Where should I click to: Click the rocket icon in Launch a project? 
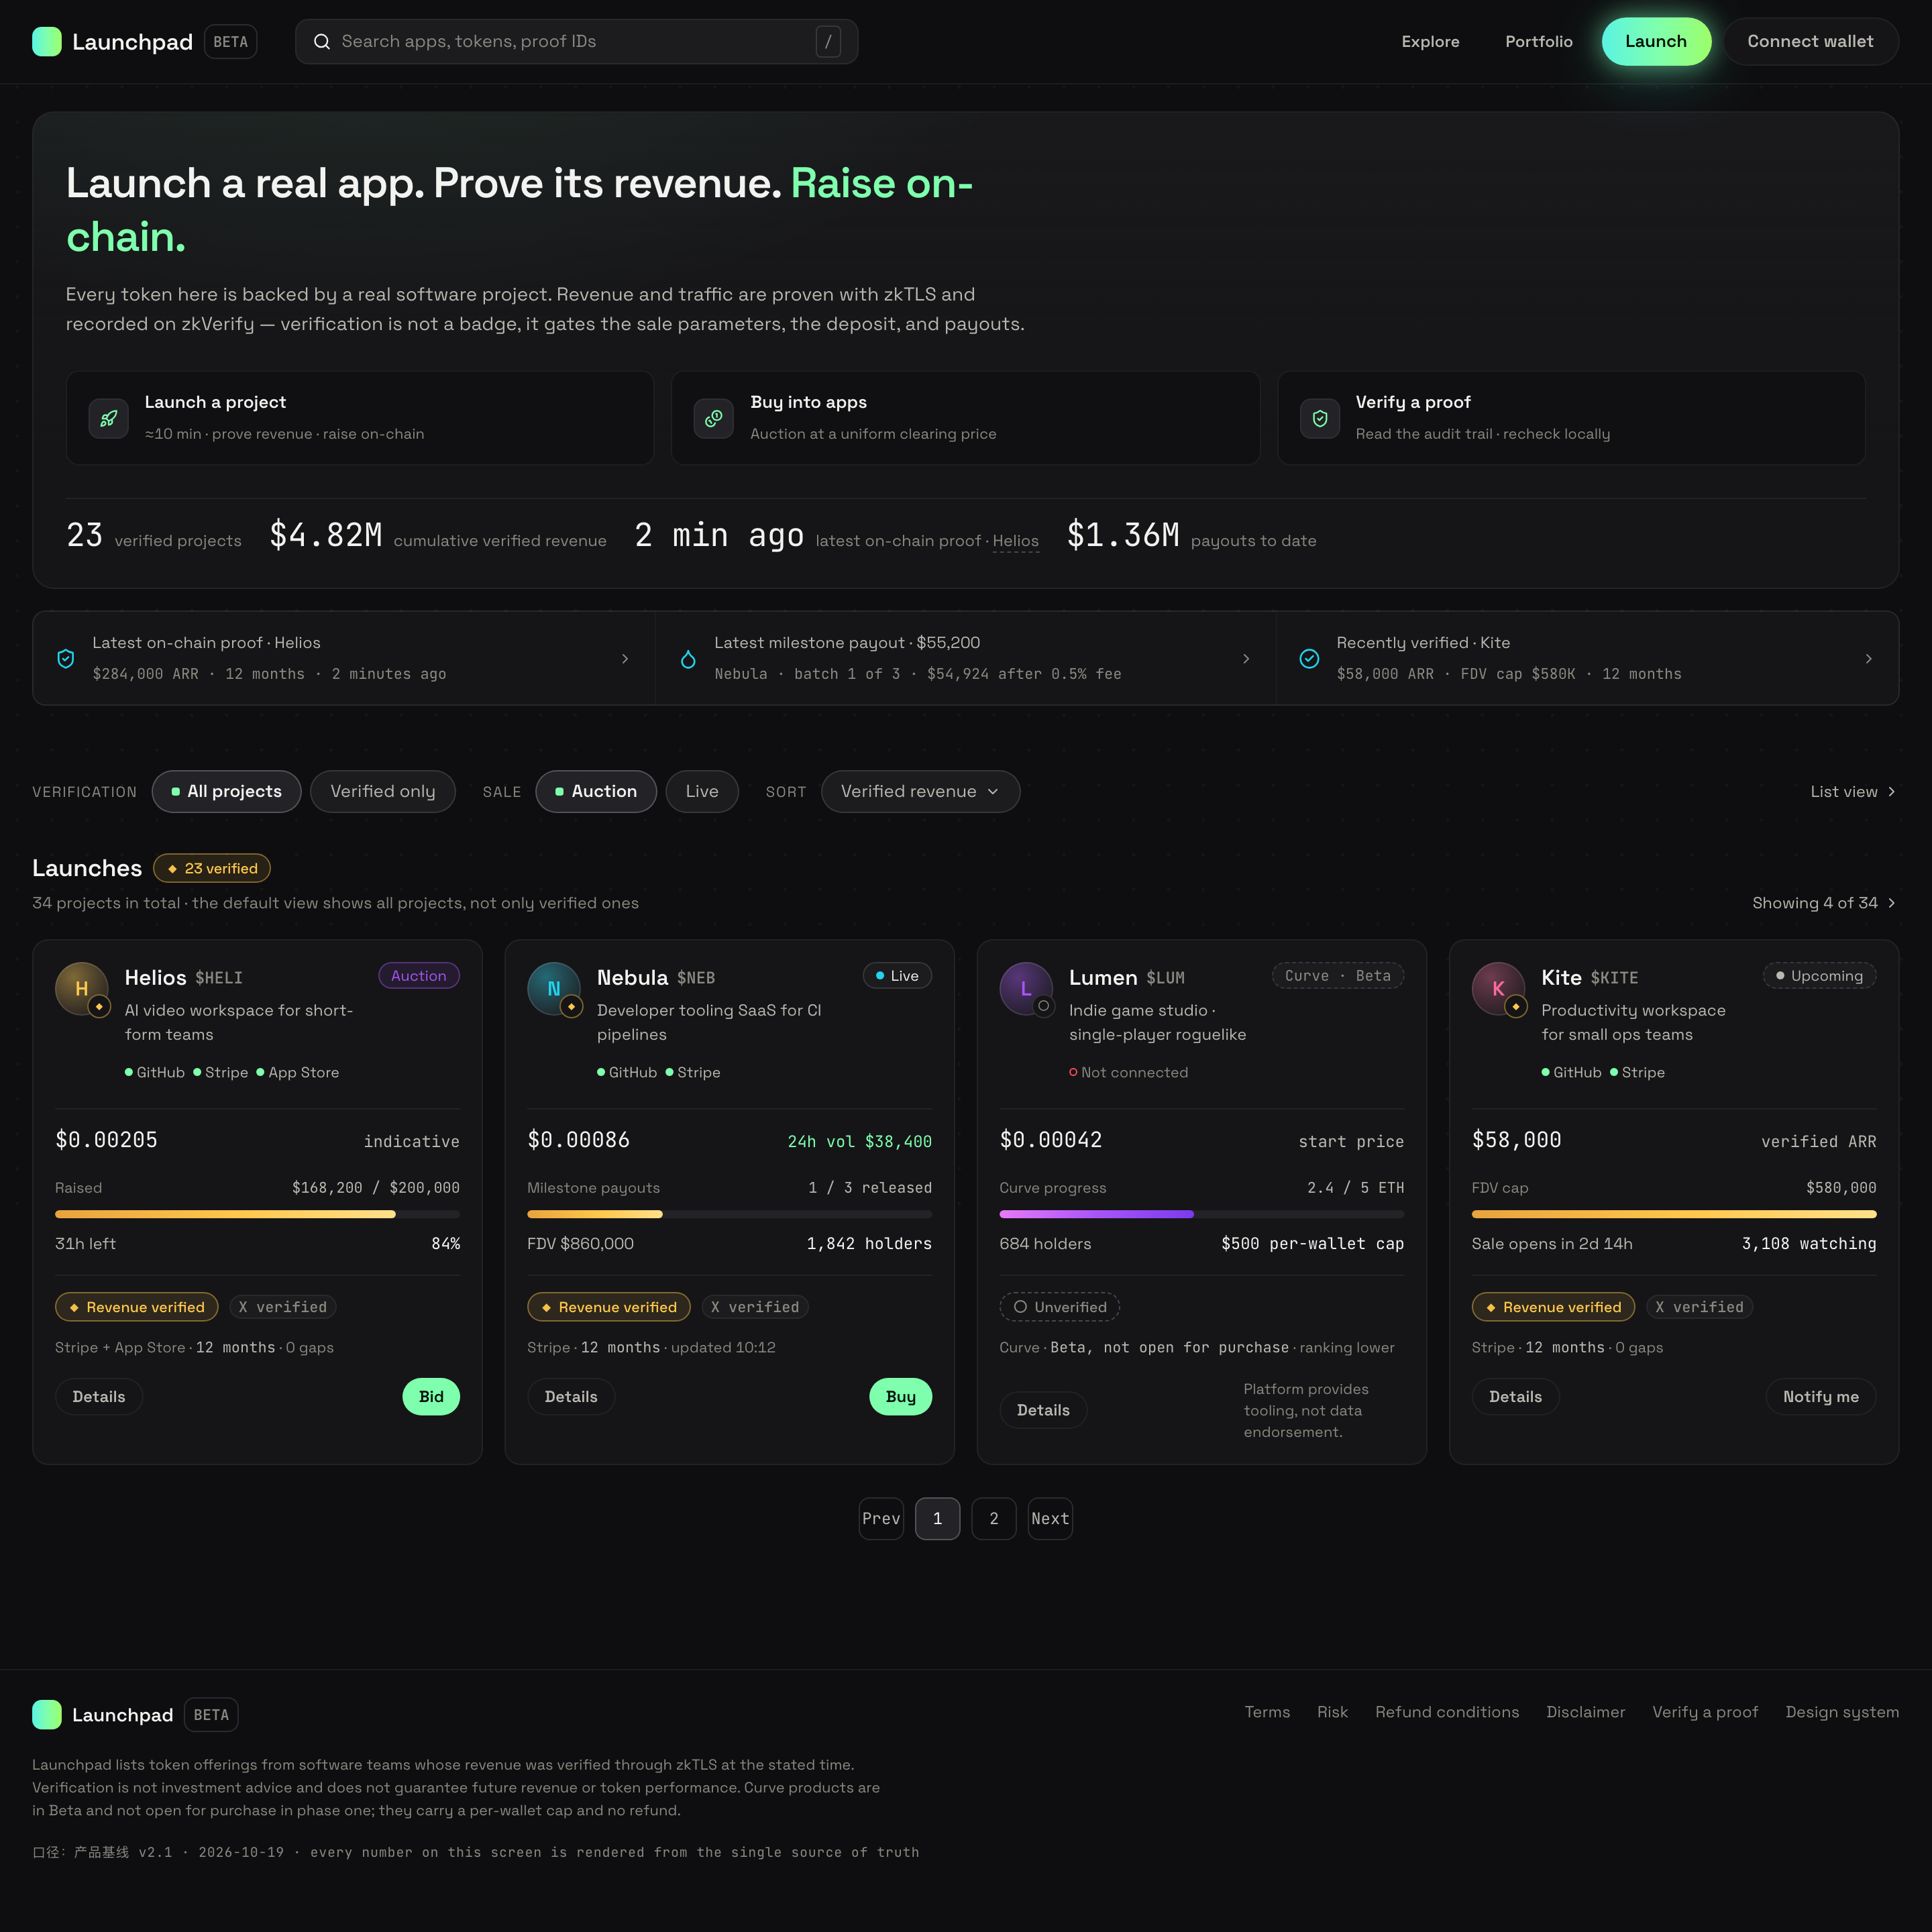tap(109, 418)
